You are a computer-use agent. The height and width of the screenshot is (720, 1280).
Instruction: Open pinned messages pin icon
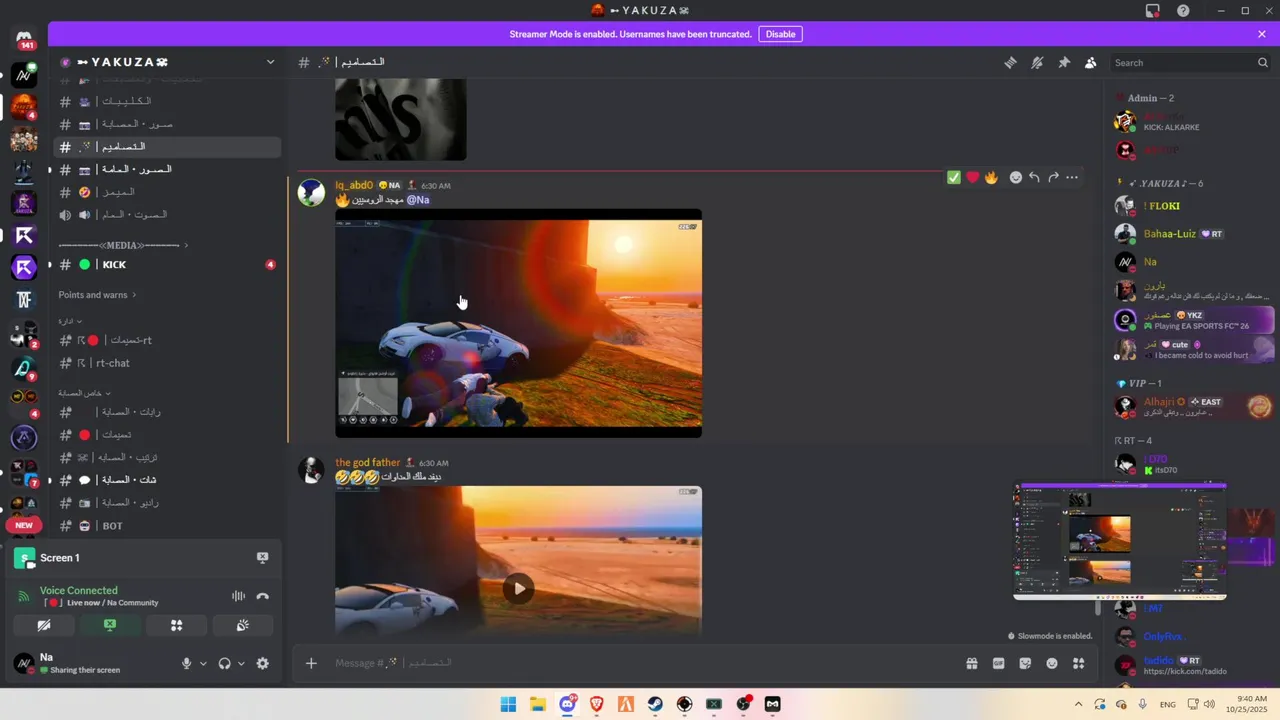coord(1064,62)
